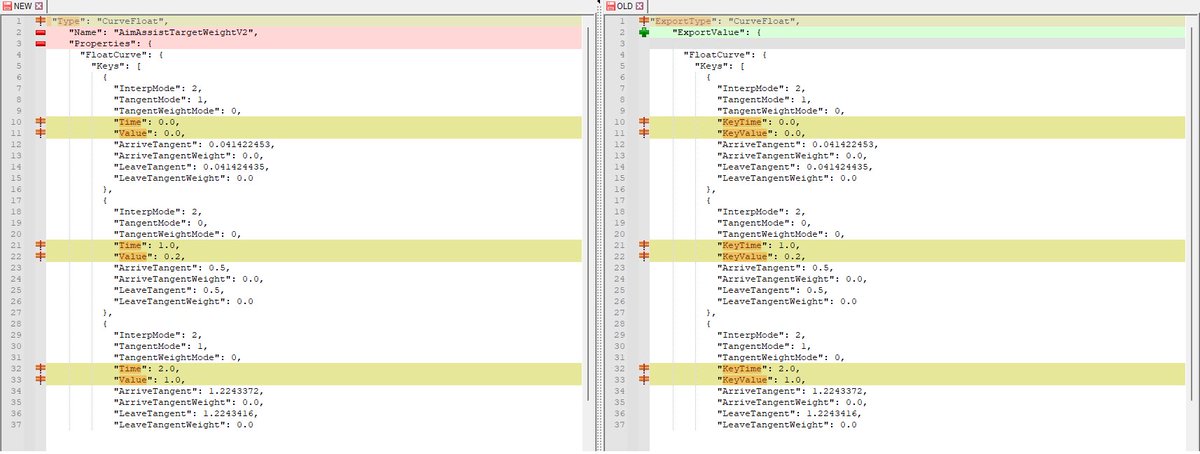Click "ArriveTangent": 1.2243372 in NEW pane
Viewport: 1200px width, 454px height.
(x=189, y=390)
